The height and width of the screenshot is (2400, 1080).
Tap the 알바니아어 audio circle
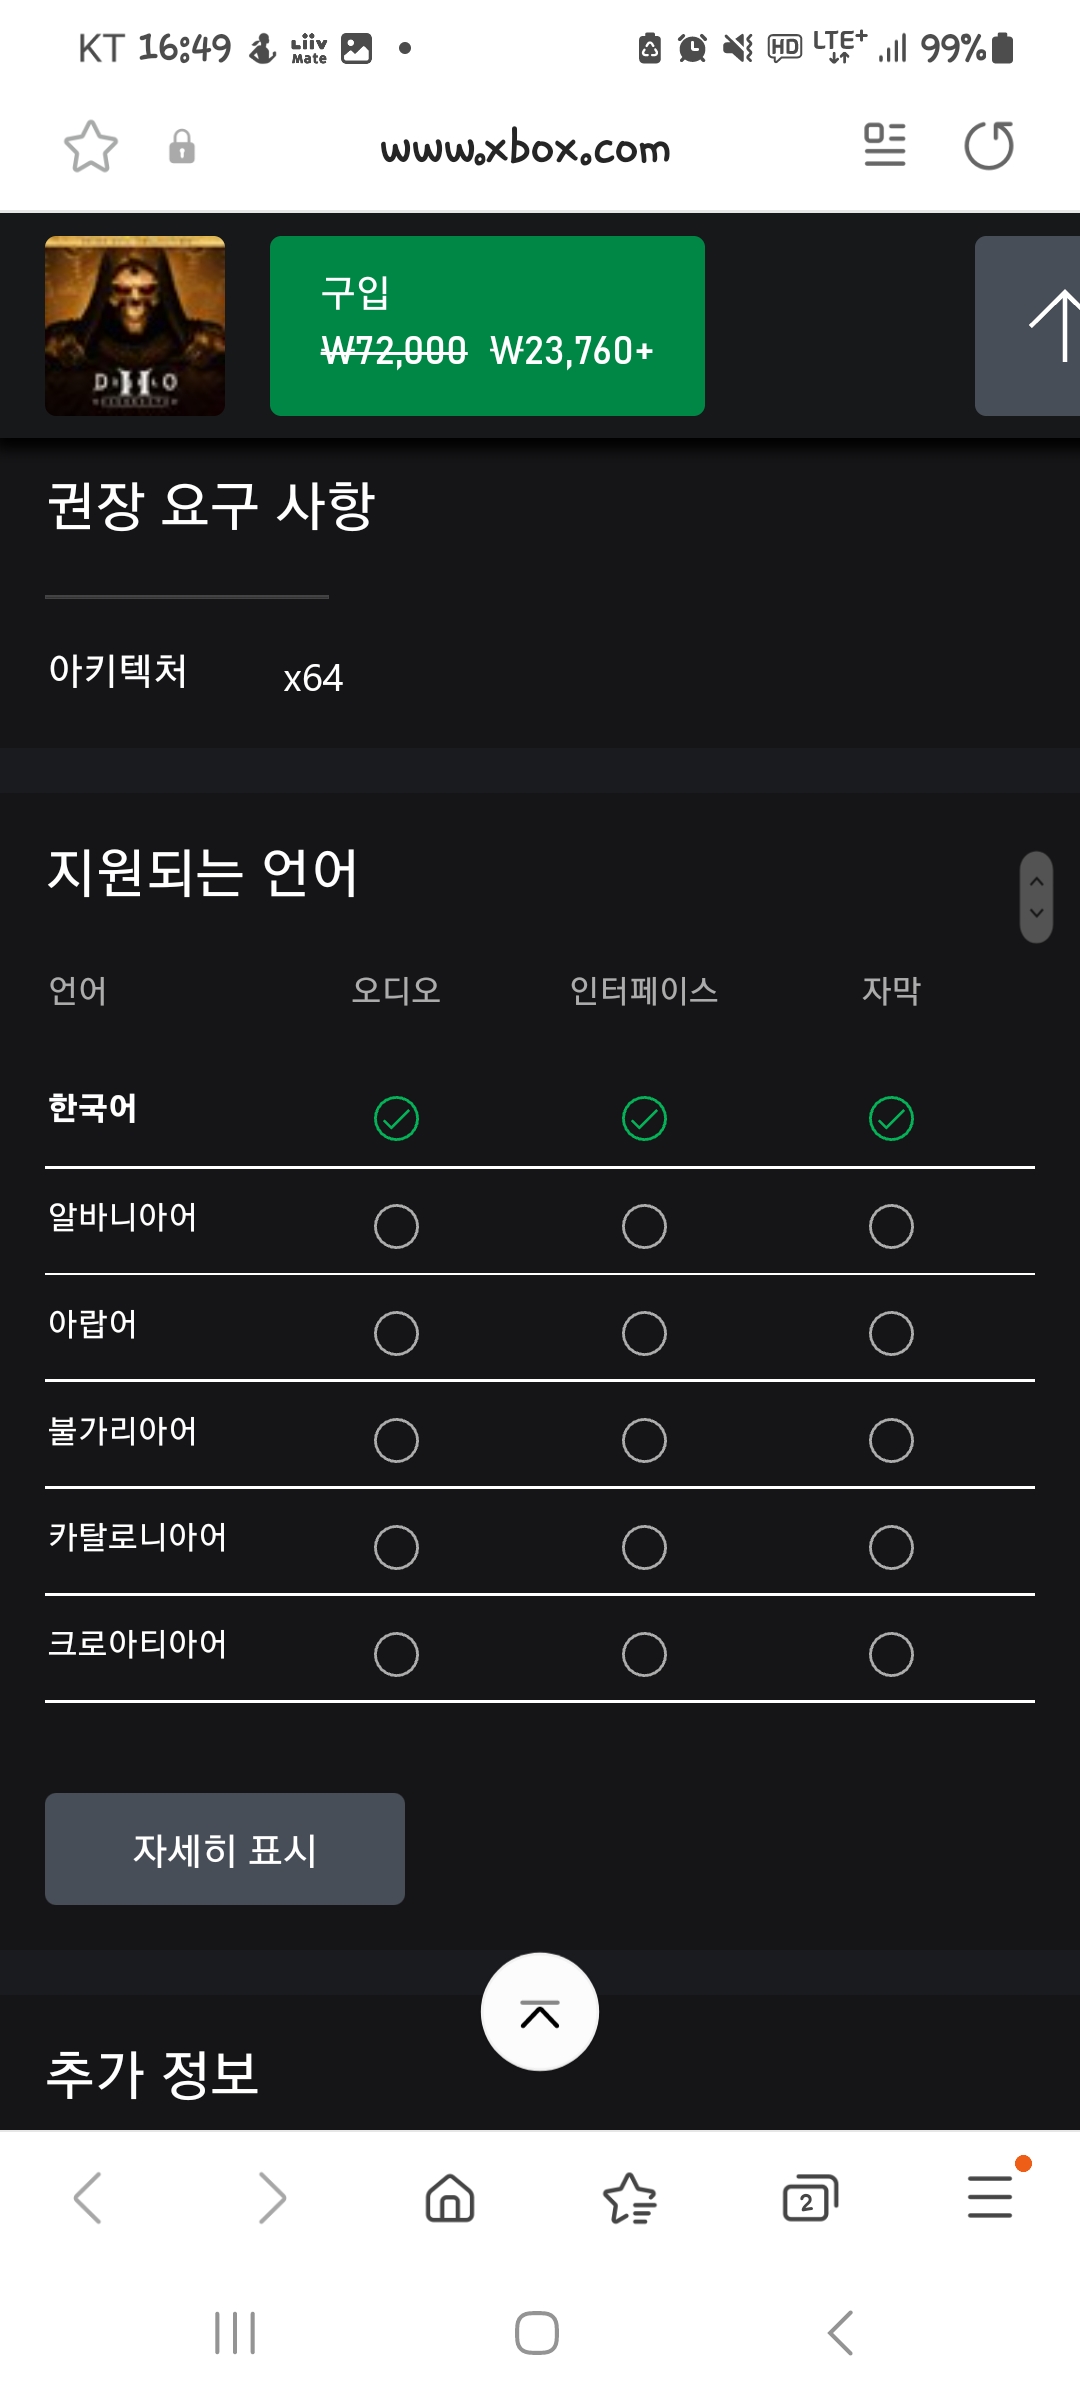point(396,1226)
